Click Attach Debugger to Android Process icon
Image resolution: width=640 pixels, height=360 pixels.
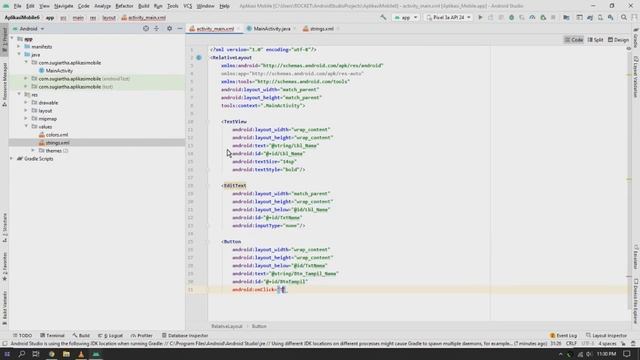(543, 18)
